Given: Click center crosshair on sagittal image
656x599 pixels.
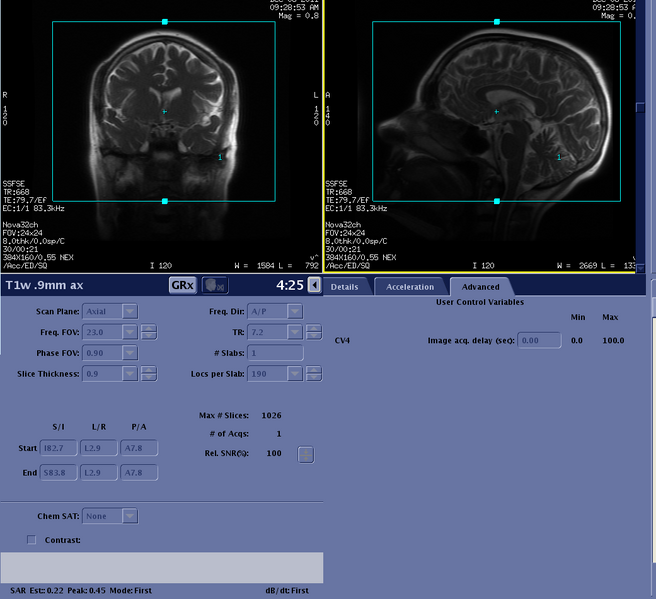Looking at the screenshot, I should (497, 112).
